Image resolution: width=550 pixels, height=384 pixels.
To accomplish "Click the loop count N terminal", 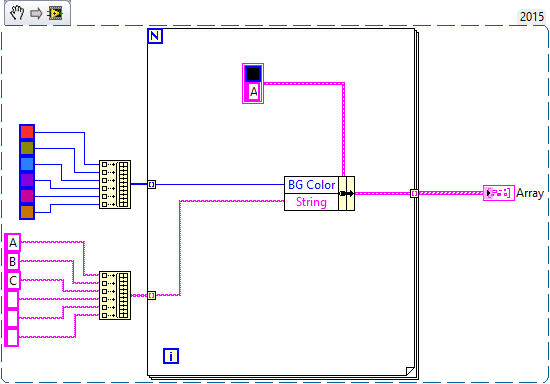I will pos(155,36).
